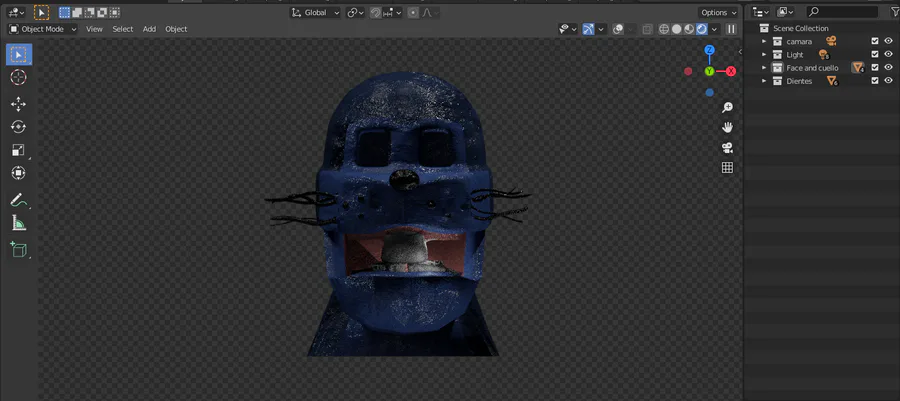
Task: Select the Select Box tool
Action: [19, 55]
